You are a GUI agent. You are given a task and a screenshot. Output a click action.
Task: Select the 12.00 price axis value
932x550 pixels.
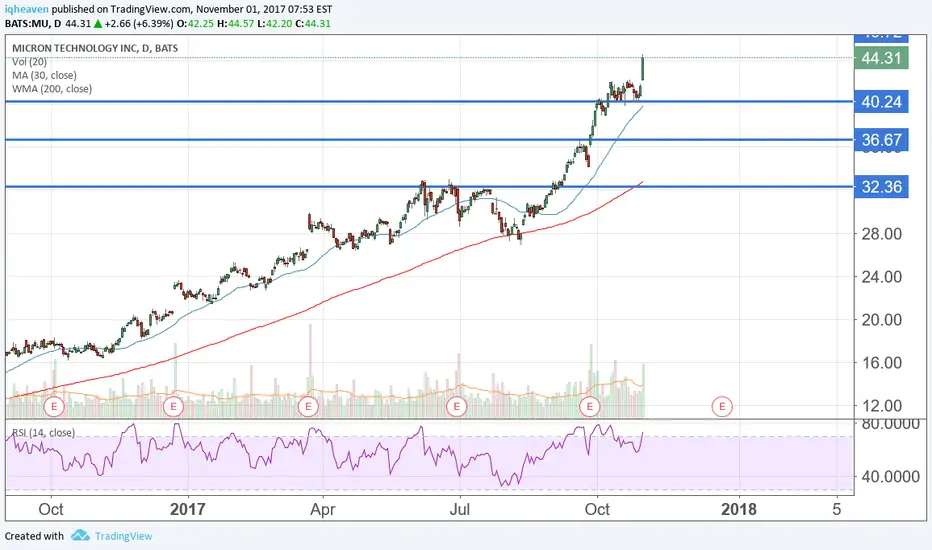(882, 406)
